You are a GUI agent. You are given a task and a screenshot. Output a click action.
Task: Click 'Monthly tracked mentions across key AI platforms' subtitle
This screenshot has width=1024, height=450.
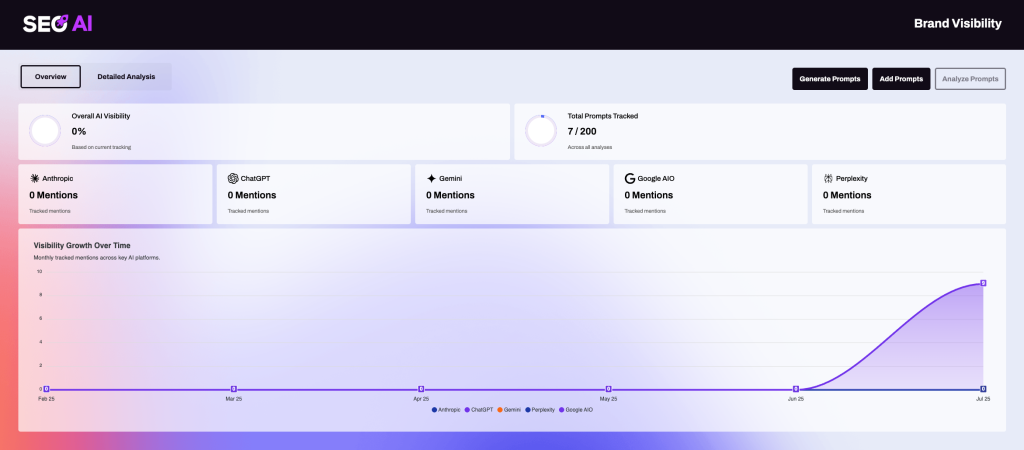pos(97,258)
